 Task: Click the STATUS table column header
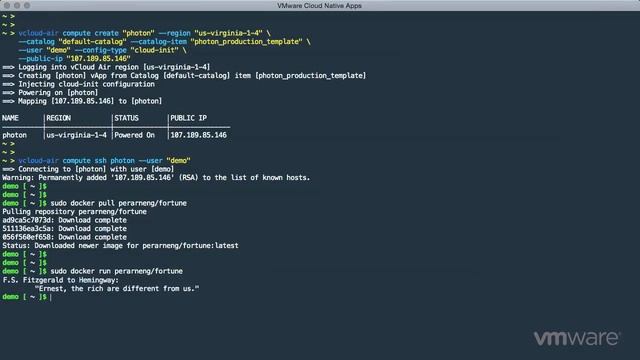[127, 118]
